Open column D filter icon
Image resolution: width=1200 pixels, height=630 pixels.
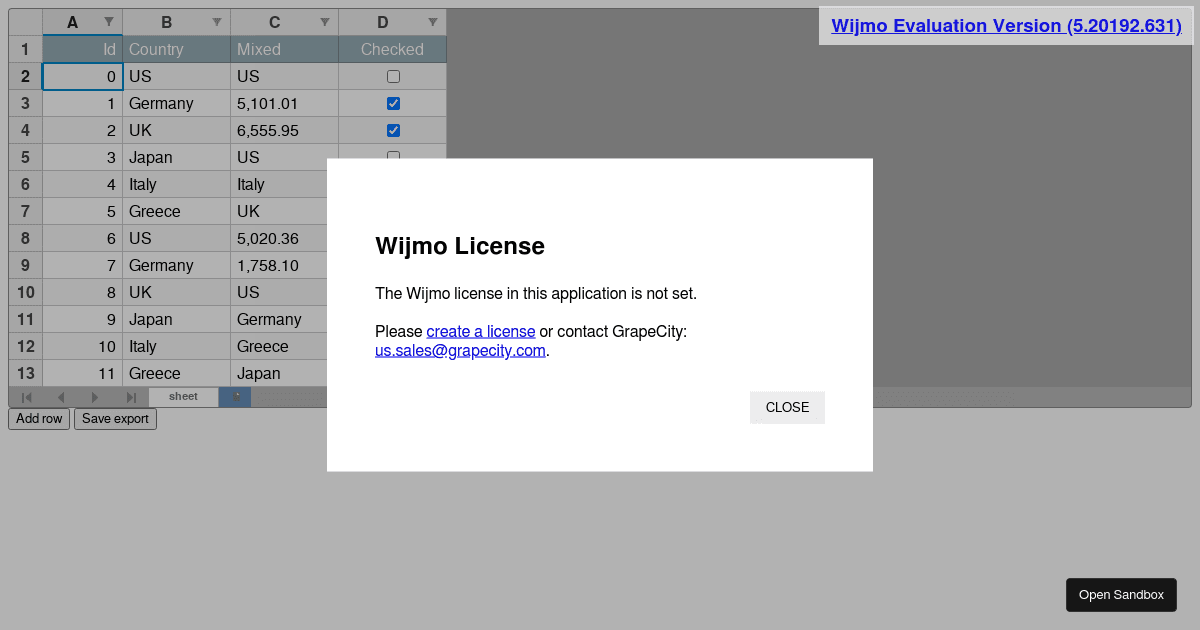coord(432,22)
